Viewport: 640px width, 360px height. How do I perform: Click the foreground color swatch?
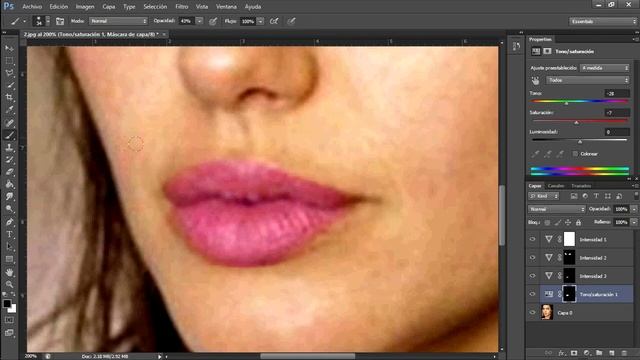click(x=7, y=303)
